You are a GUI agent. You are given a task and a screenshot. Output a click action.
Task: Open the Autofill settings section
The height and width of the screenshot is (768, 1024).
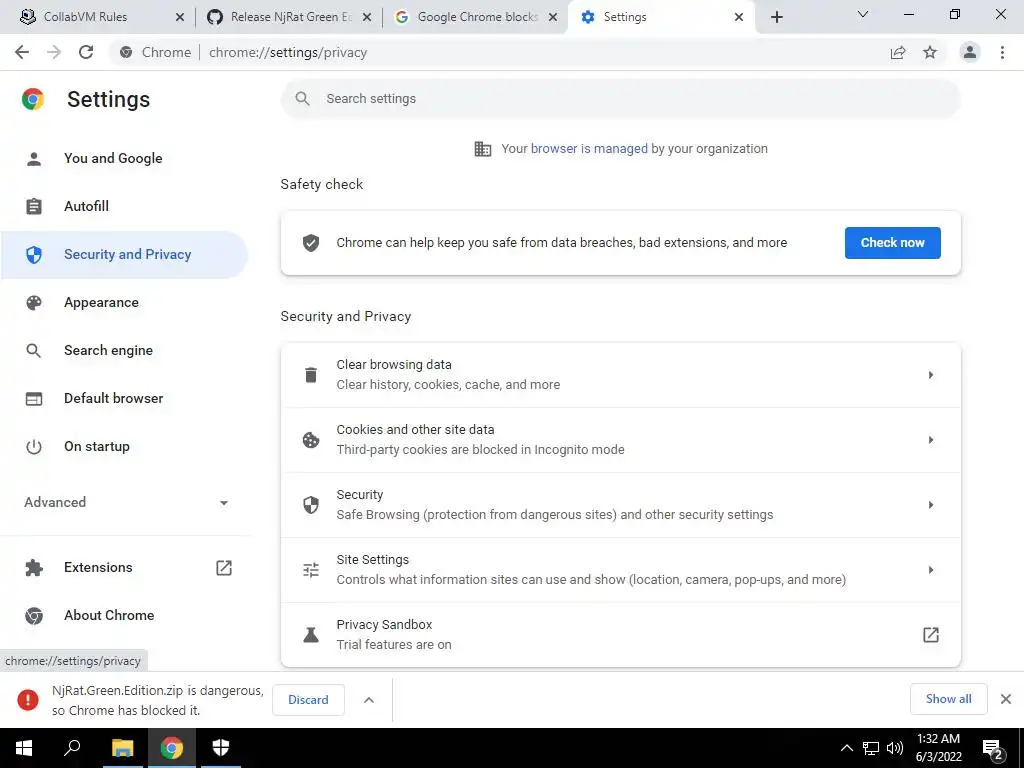click(x=124, y=206)
